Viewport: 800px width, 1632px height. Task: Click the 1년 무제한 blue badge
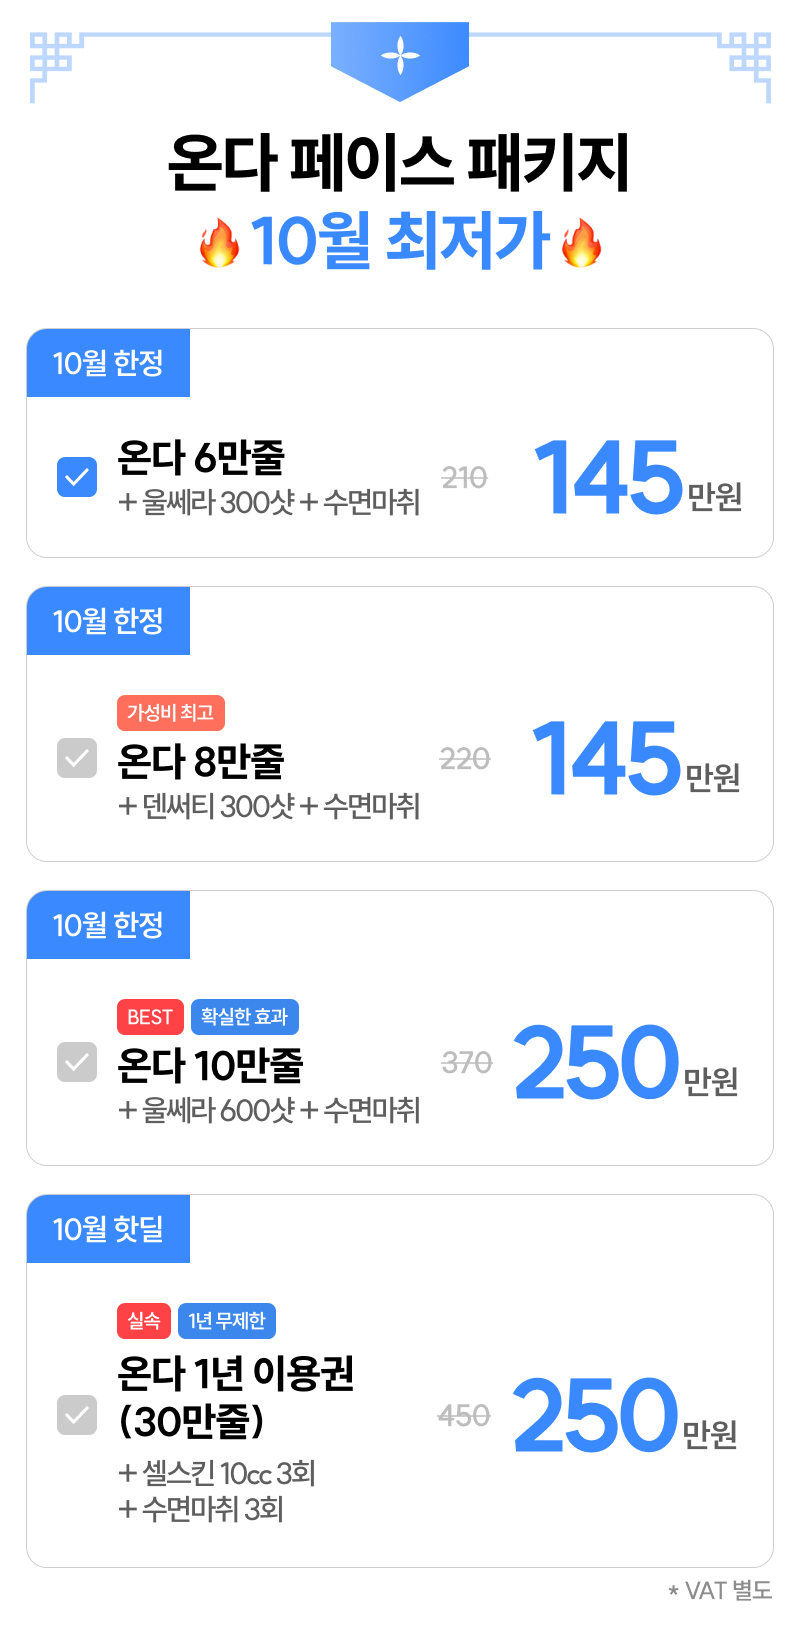(x=227, y=1321)
